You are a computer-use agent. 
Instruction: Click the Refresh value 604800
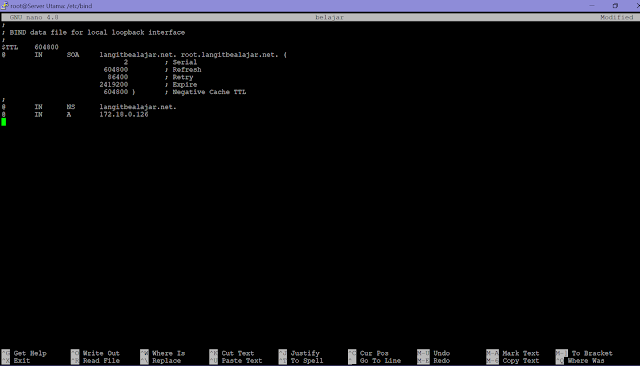(116, 70)
